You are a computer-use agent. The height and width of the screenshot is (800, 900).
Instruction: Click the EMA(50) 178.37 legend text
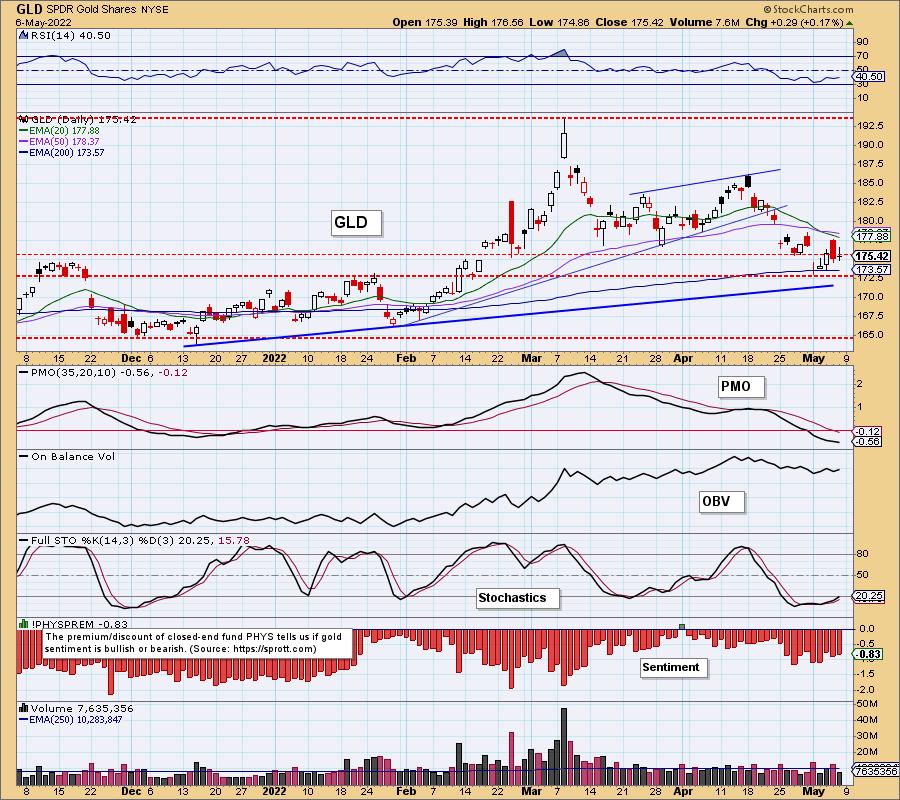click(64, 142)
